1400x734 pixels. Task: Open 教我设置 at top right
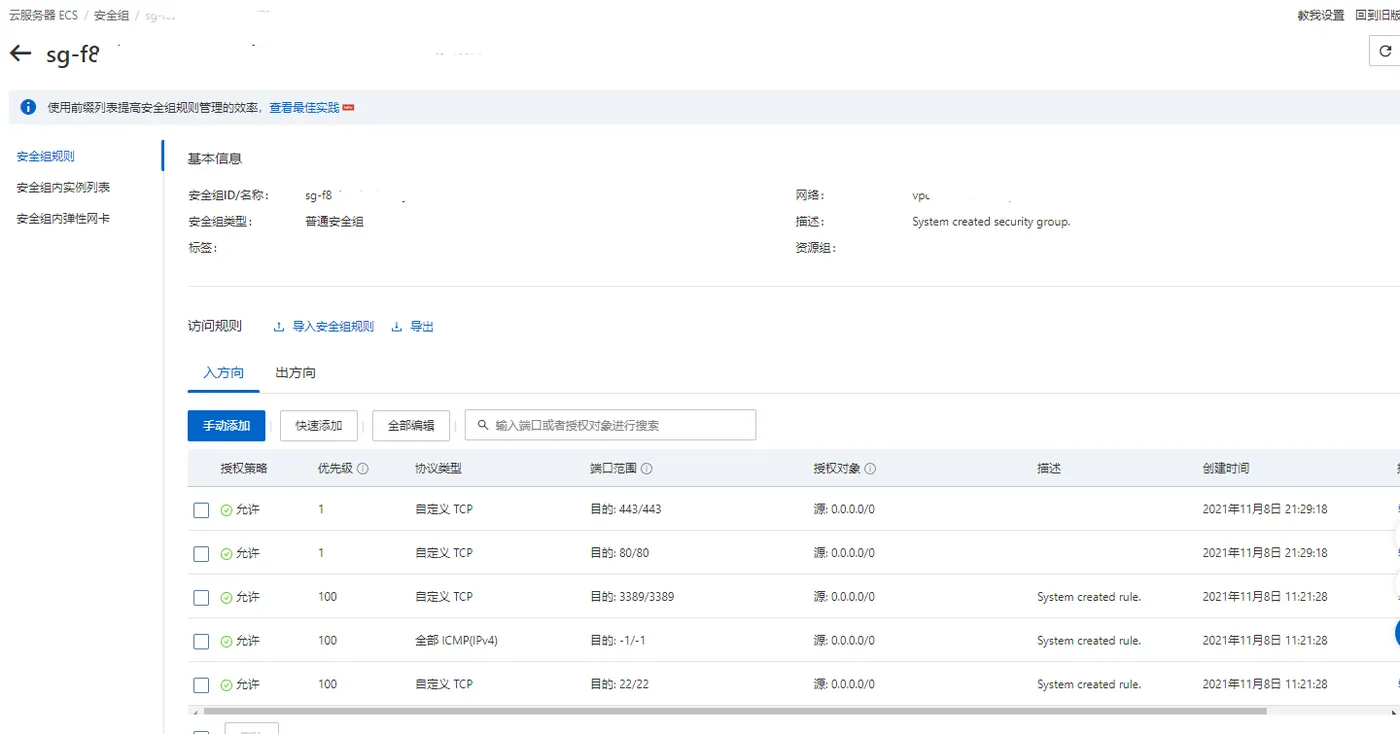1321,16
